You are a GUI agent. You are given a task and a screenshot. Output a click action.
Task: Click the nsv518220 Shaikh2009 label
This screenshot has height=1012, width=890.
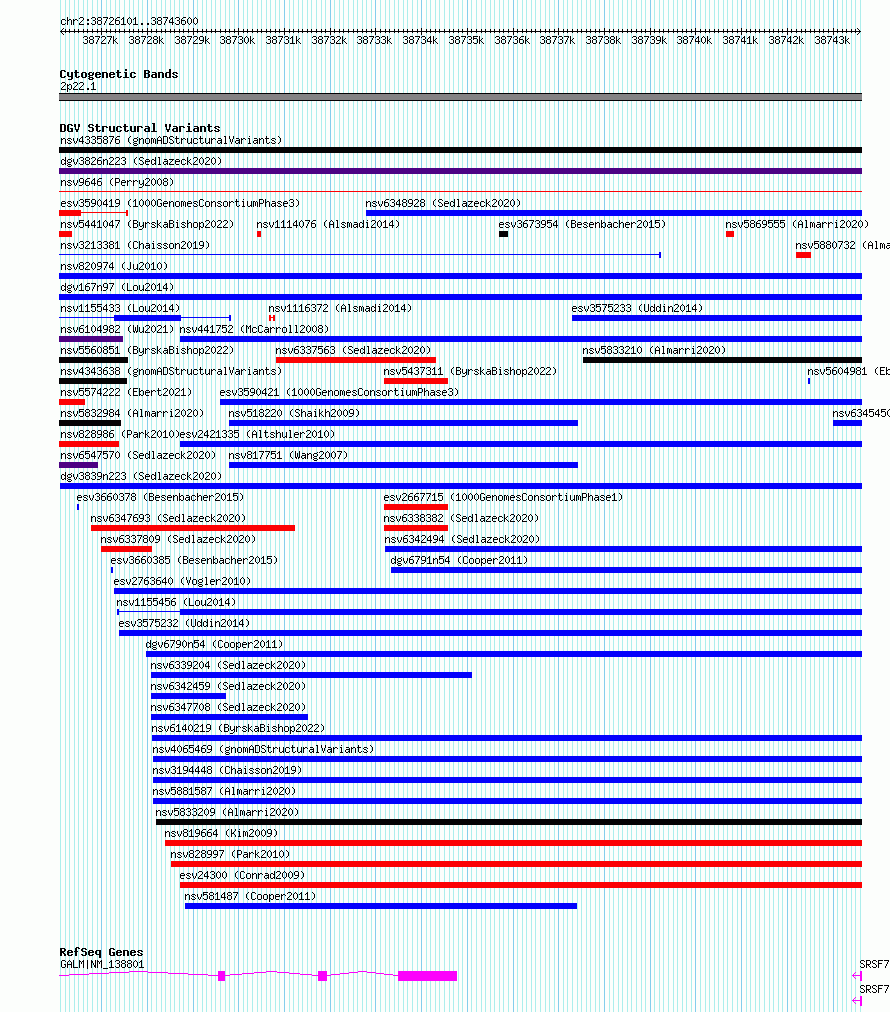point(294,413)
